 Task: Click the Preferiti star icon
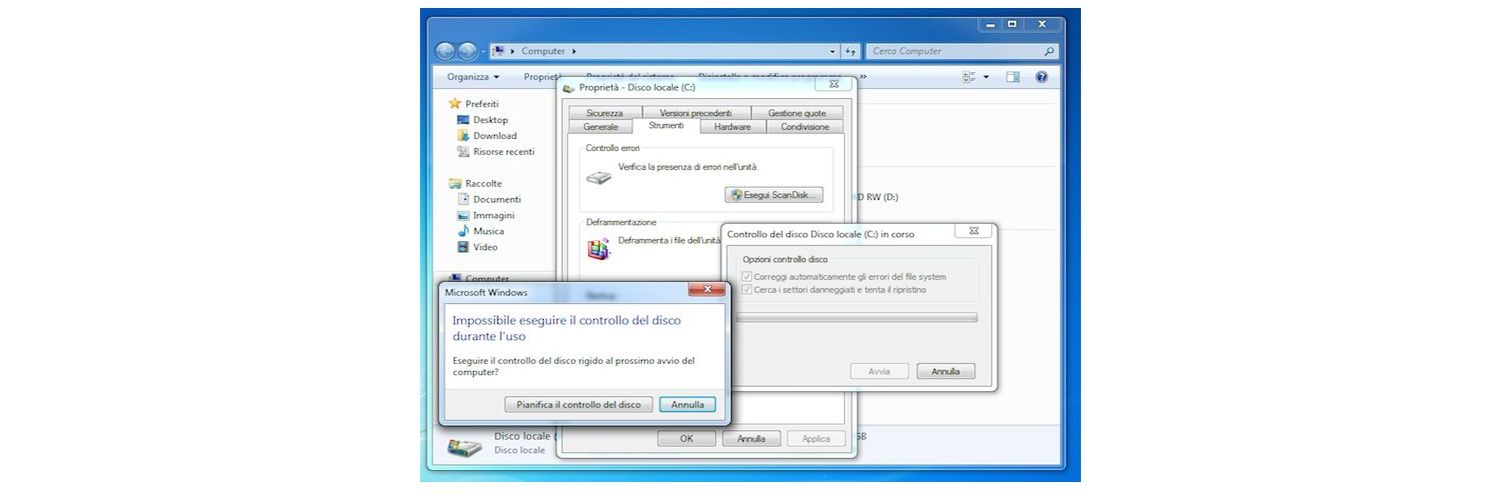pyautogui.click(x=455, y=103)
